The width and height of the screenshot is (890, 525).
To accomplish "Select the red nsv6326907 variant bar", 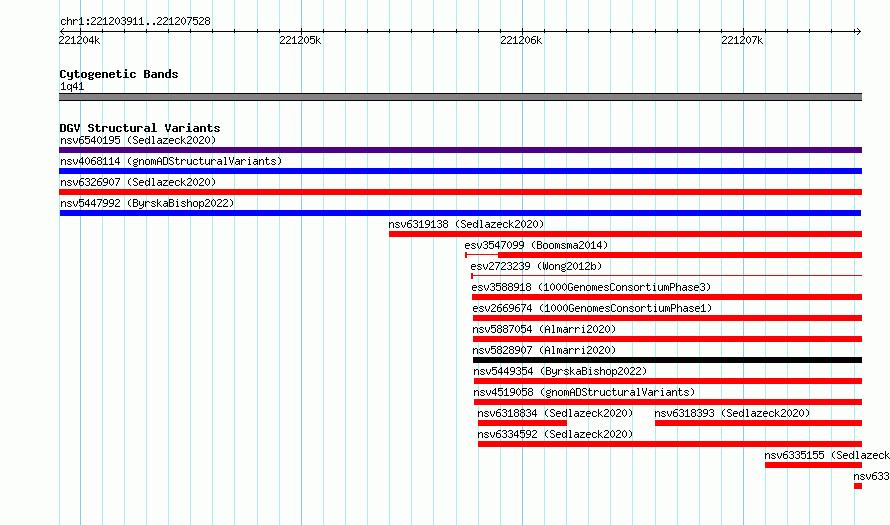I will [x=460, y=192].
